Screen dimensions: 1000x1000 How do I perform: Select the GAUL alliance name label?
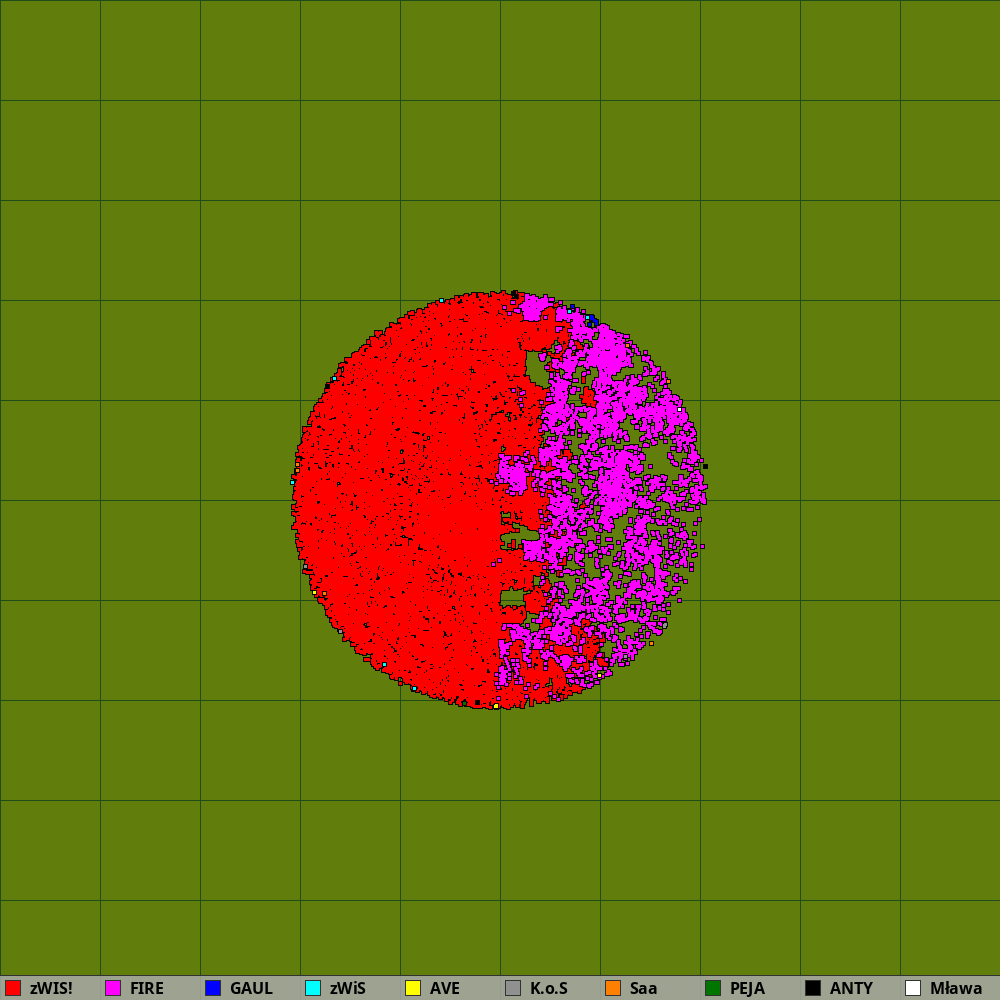251,988
